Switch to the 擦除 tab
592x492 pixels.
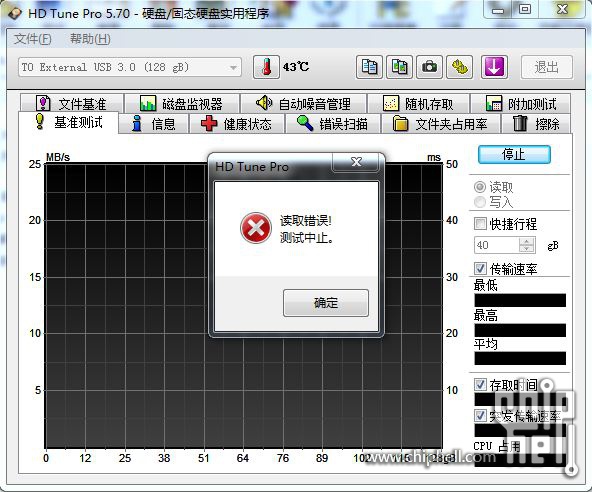(x=536, y=123)
